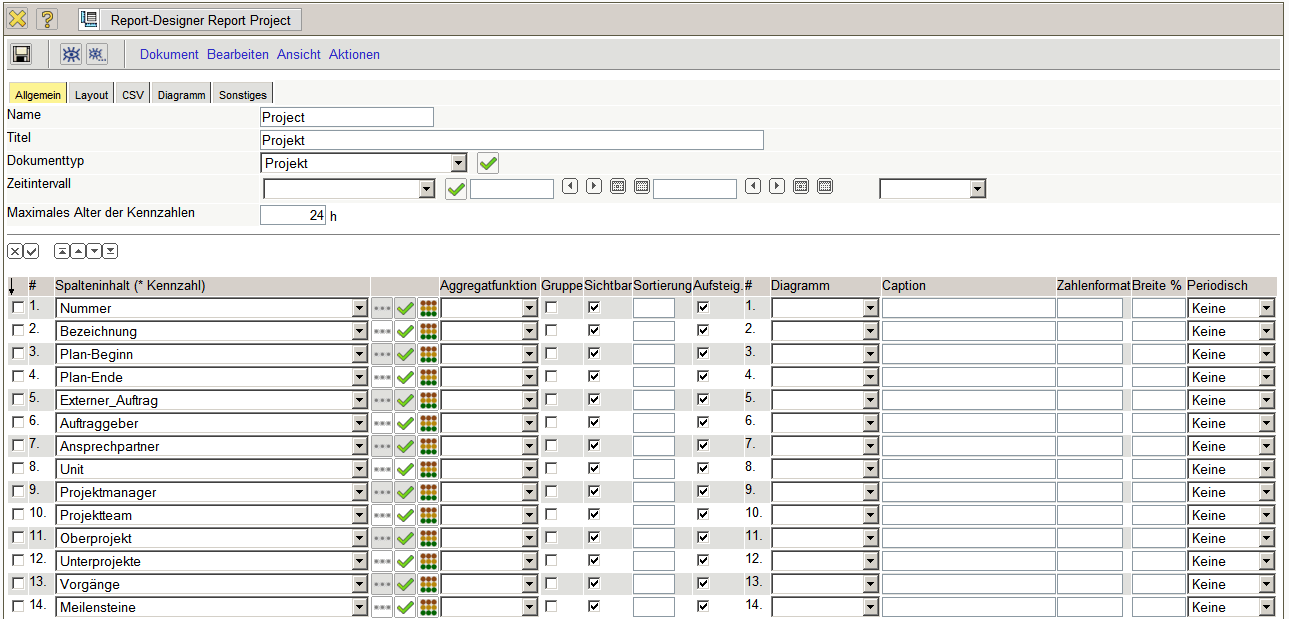Click the ellipsis button in Auftraggeber row

tap(382, 424)
